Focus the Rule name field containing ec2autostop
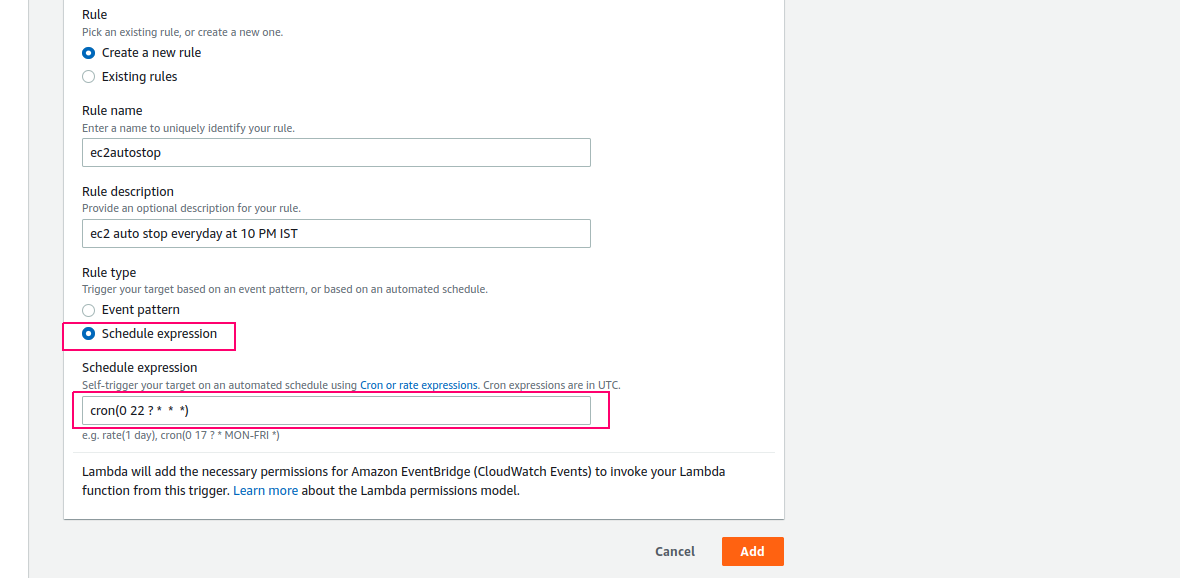Image resolution: width=1180 pixels, height=578 pixels. pos(336,152)
